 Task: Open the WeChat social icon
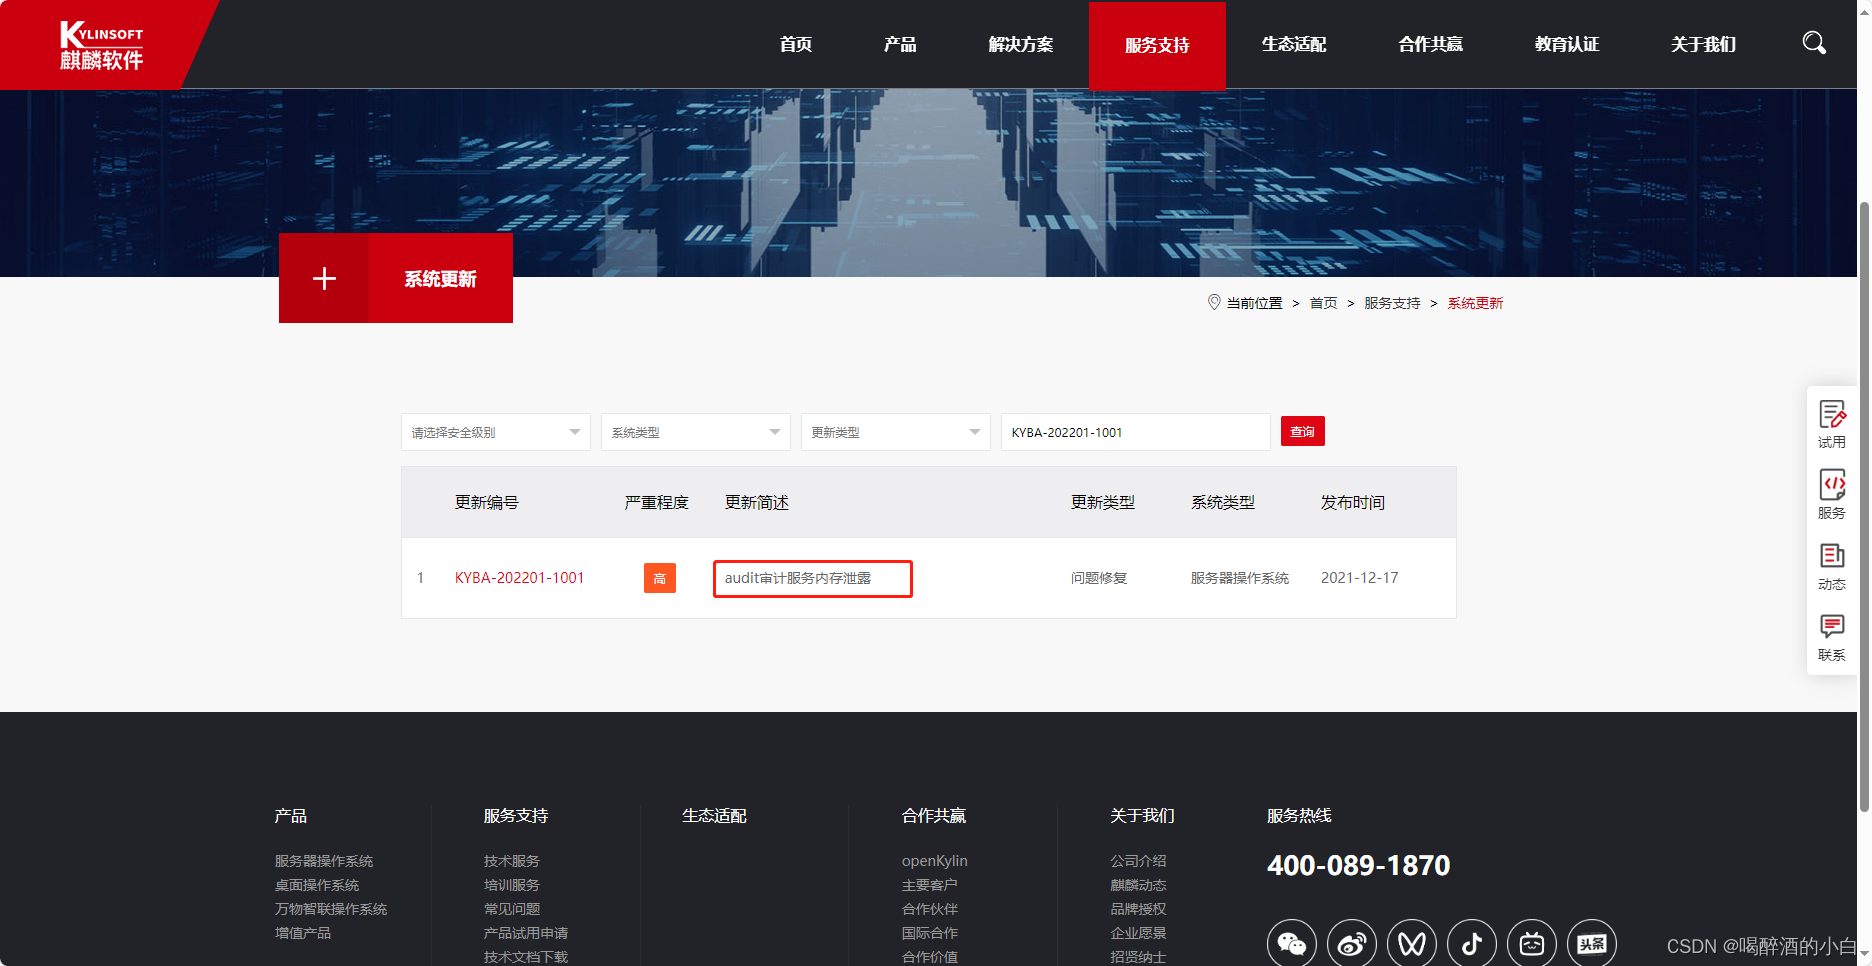pos(1291,941)
